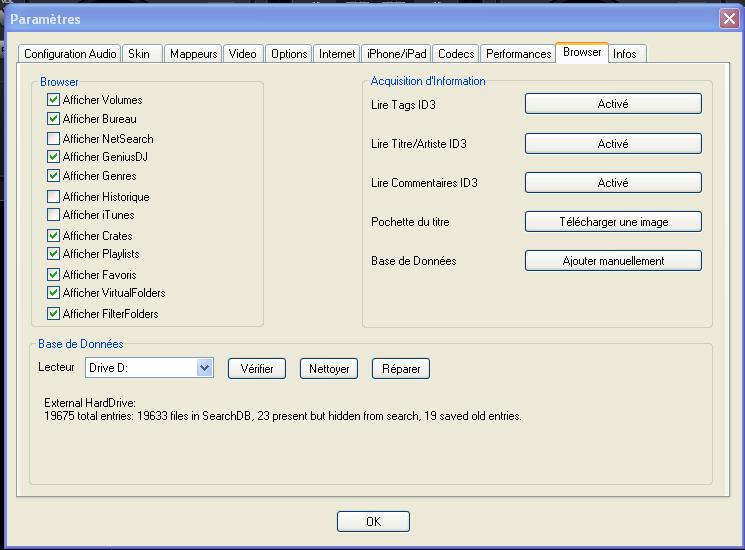The width and height of the screenshot is (745, 550).
Task: Show the Infos tab
Action: 625,54
